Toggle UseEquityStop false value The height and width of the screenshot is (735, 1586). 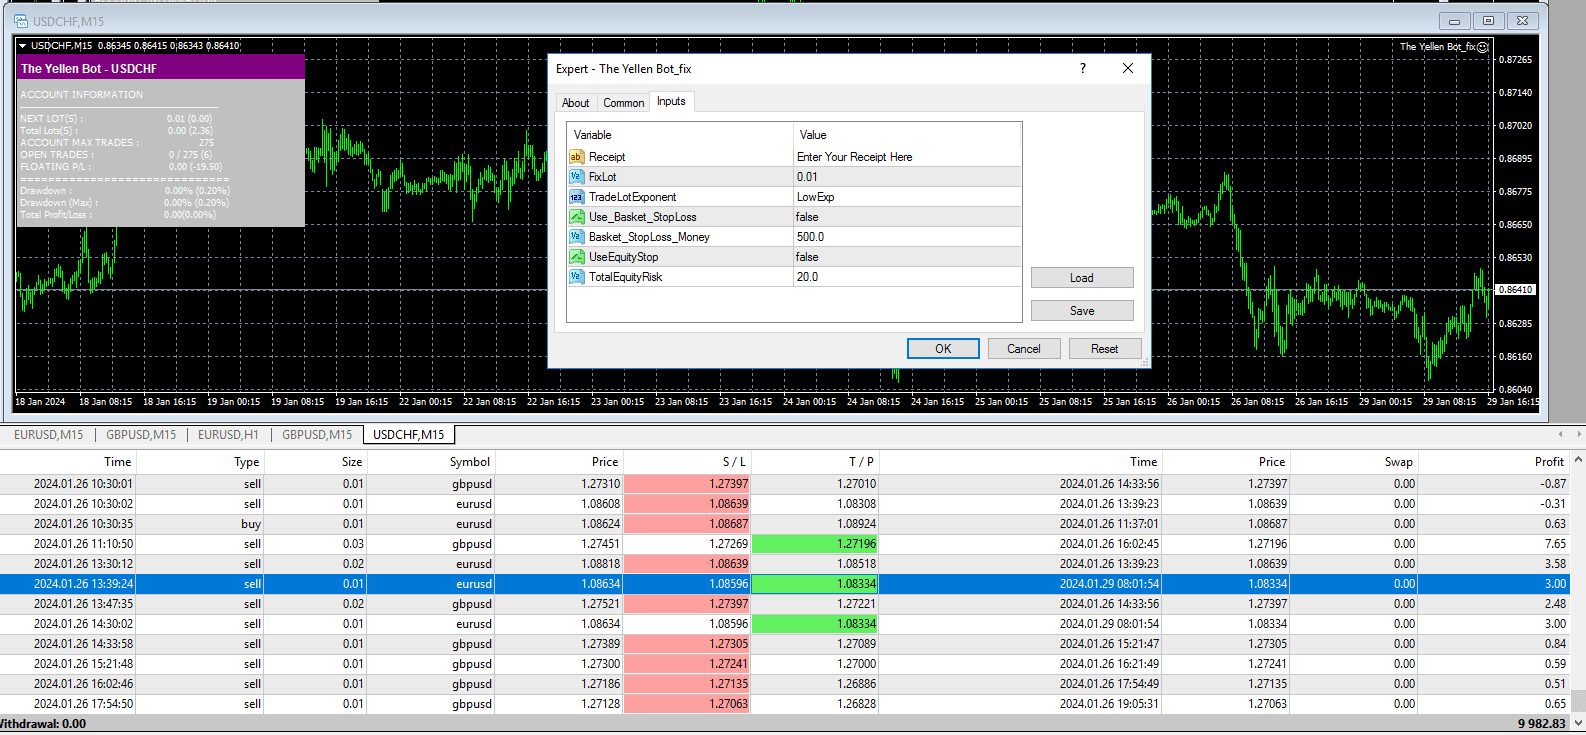click(x=907, y=257)
